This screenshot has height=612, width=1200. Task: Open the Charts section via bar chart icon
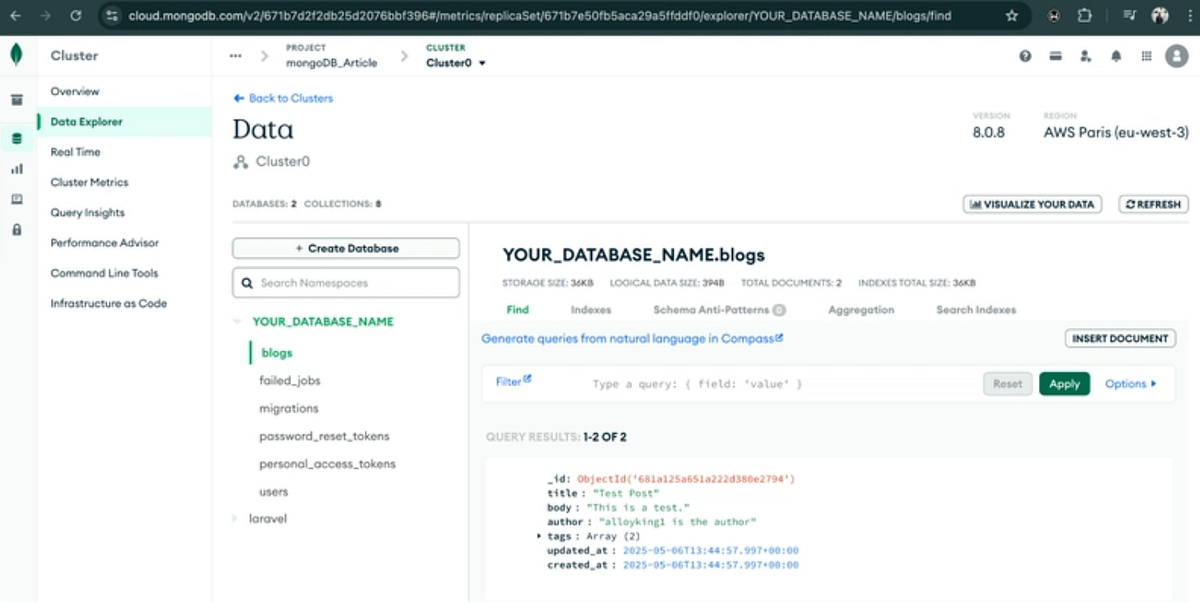pos(15,168)
